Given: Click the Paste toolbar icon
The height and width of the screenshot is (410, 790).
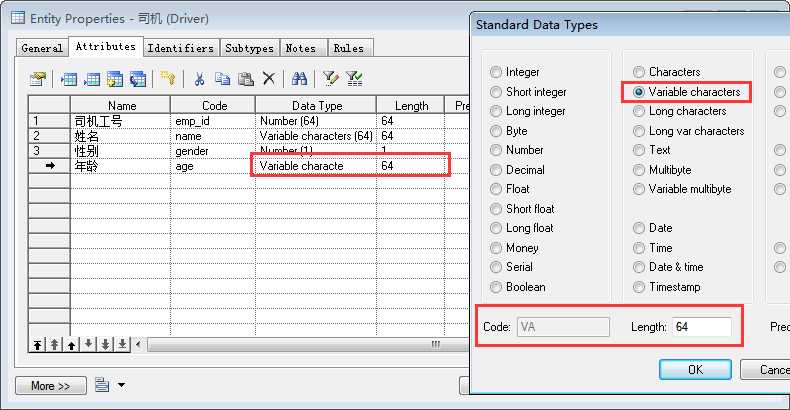Looking at the screenshot, I should [245, 79].
